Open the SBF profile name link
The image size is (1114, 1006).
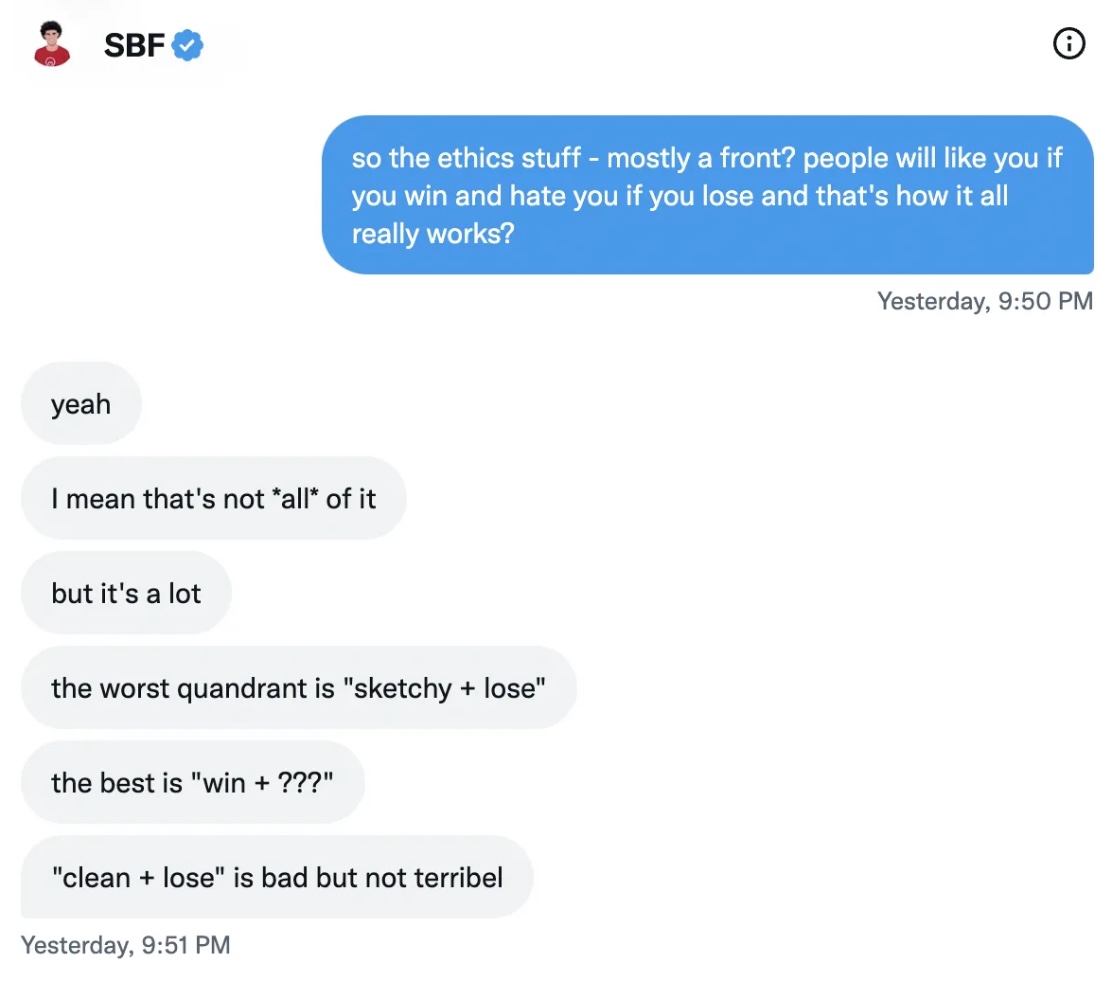[134, 45]
